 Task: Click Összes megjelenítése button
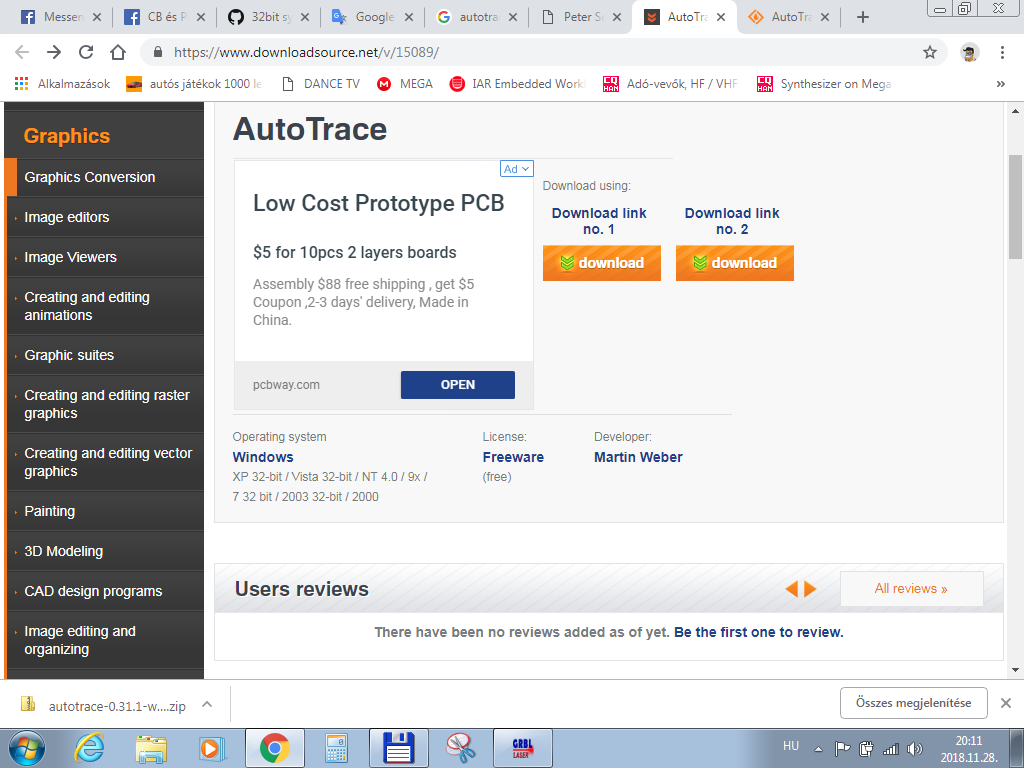(913, 703)
